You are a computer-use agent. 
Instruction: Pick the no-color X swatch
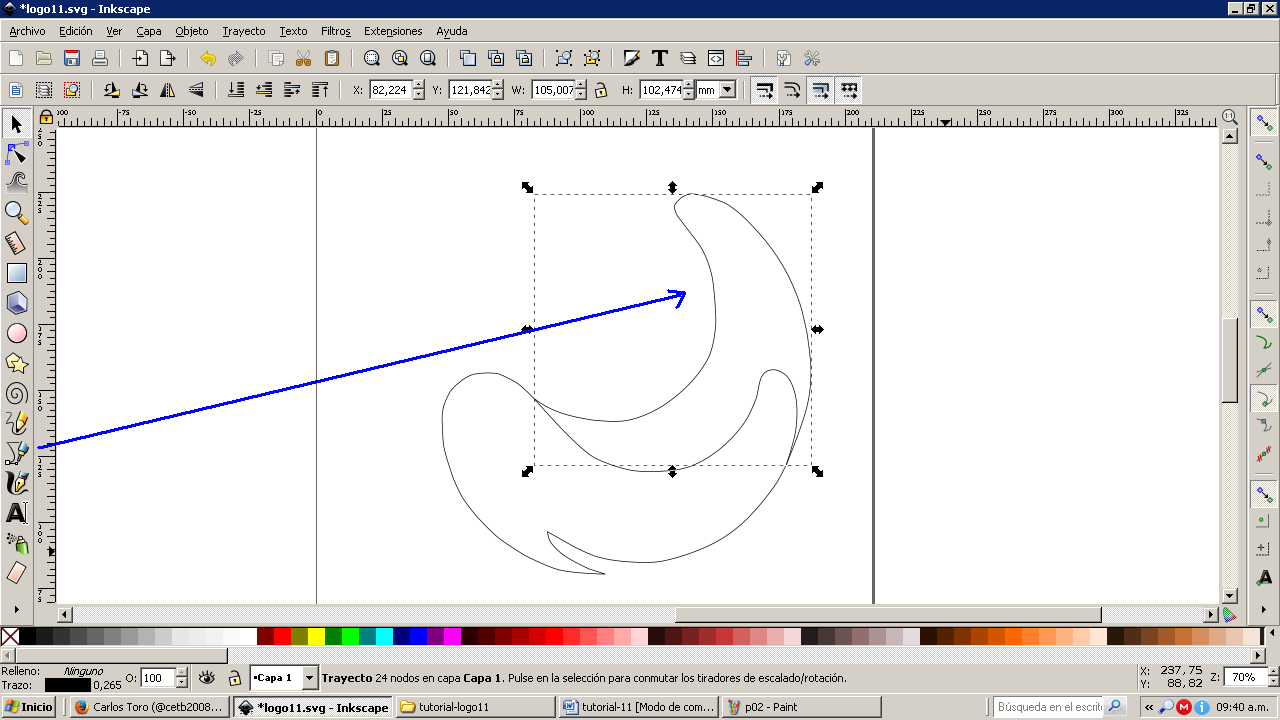pos(10,636)
